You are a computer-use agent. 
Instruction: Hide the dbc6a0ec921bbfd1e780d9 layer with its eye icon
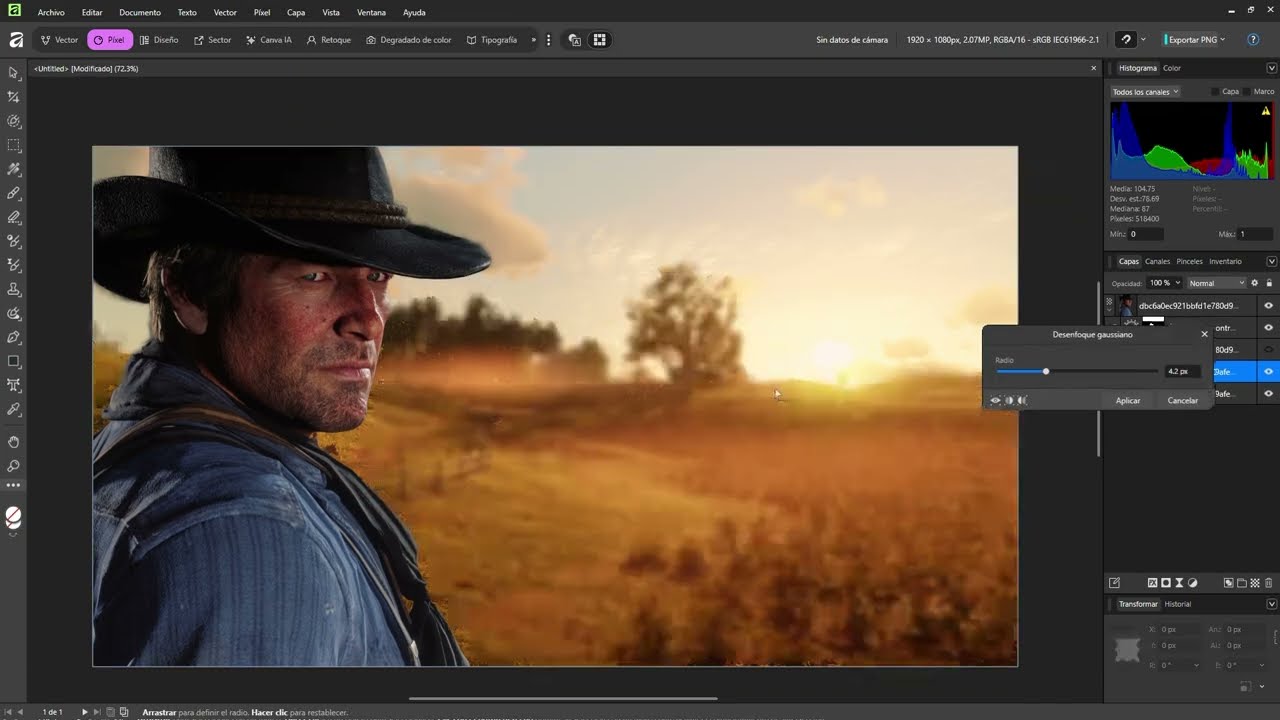pos(1269,306)
